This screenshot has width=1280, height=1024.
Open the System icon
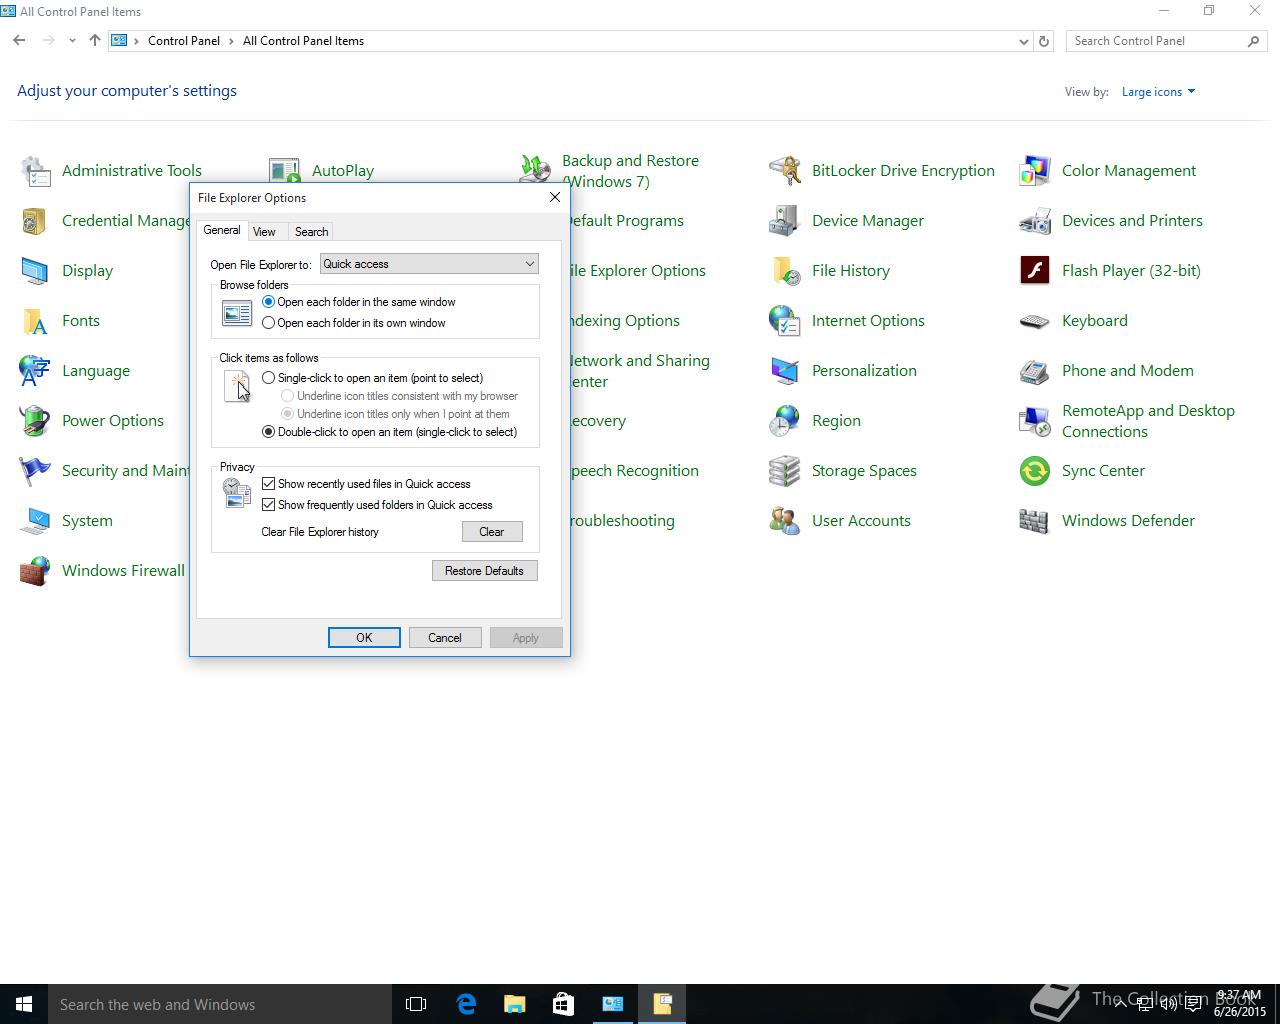point(35,521)
